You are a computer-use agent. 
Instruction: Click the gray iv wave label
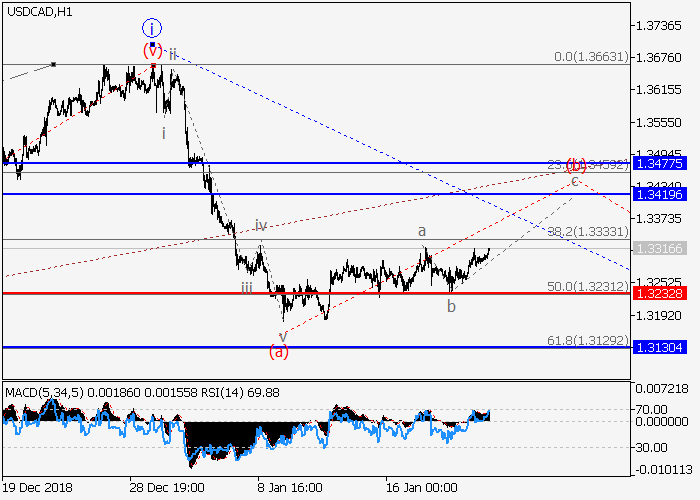(x=260, y=225)
